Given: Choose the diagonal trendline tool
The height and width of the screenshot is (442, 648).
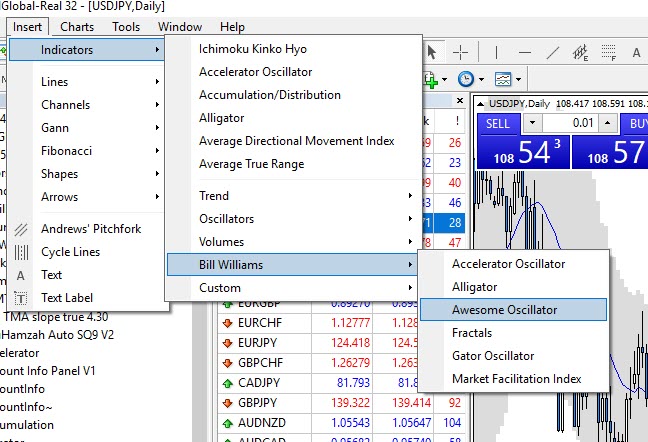Looking at the screenshot, I should point(553,52).
